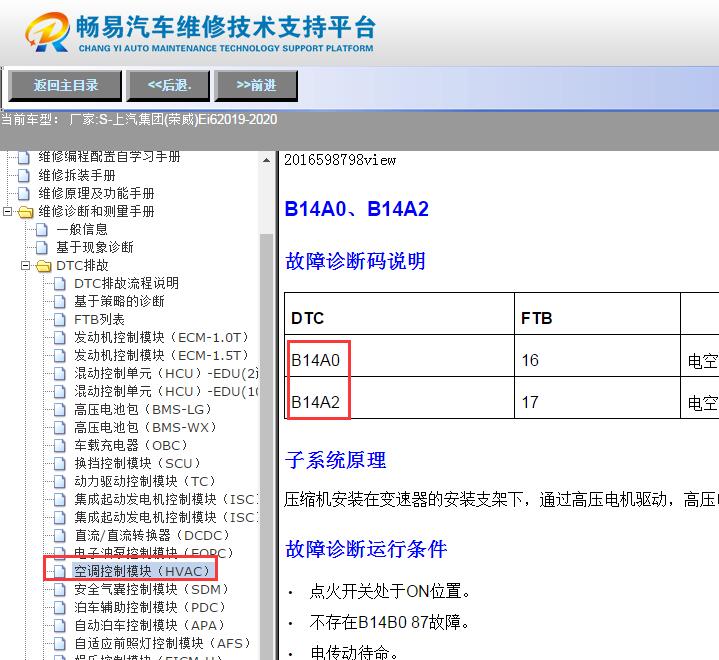Image resolution: width=719 pixels, height=660 pixels.
Task: Click the 2016598798view text
Action: 340,160
